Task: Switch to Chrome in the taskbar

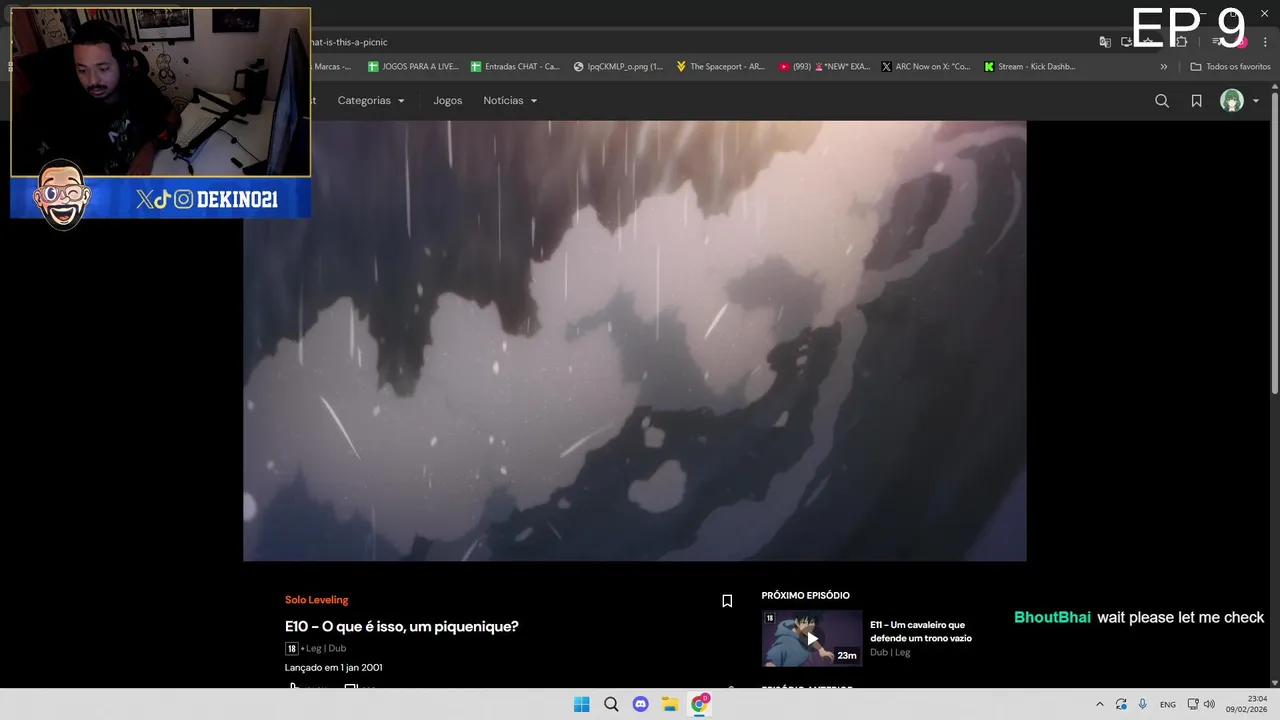Action: pos(699,704)
